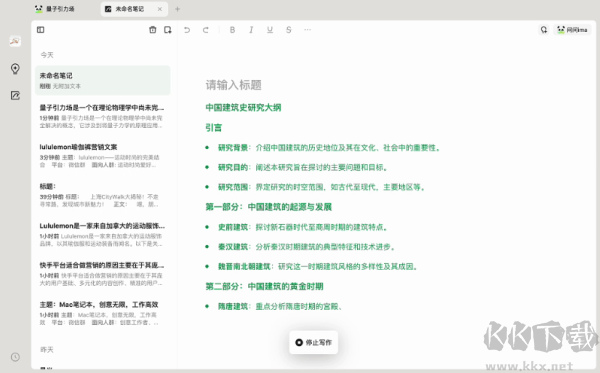600x373 pixels.
Task: Close the 未命名笔记 tab
Action: pos(160,9)
